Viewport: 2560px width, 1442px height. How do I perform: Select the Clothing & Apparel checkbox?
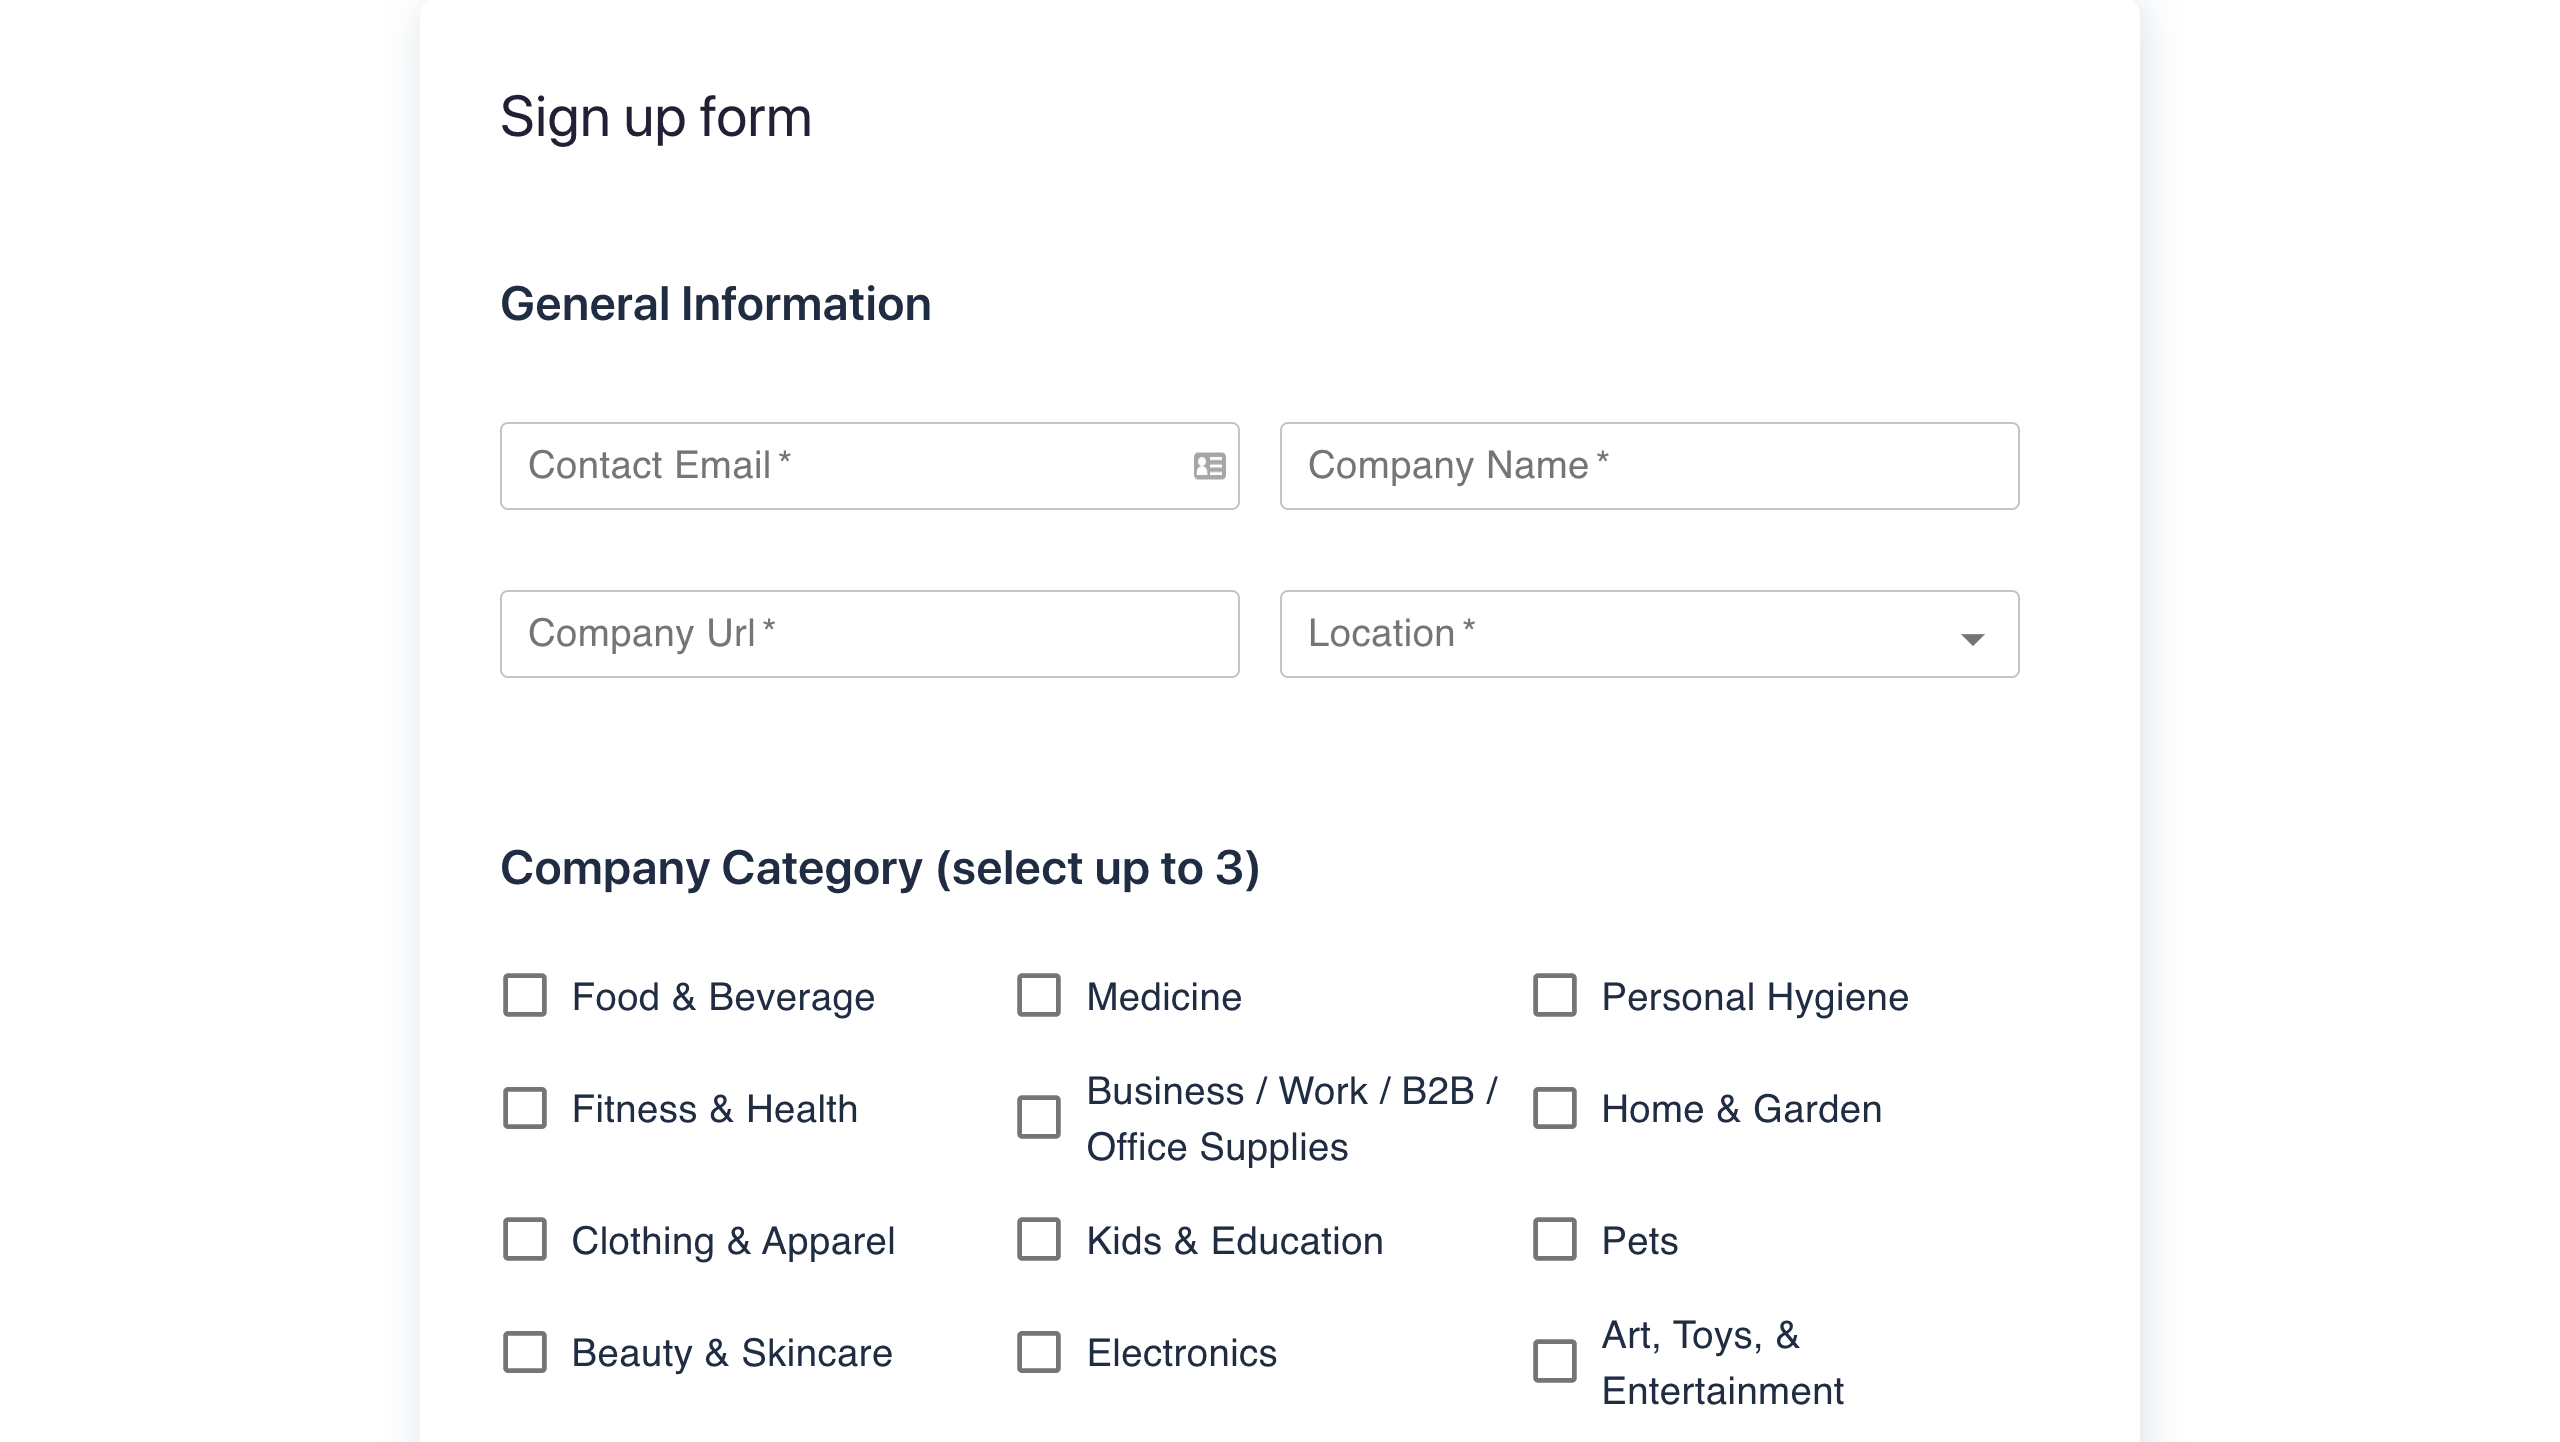(x=525, y=1240)
